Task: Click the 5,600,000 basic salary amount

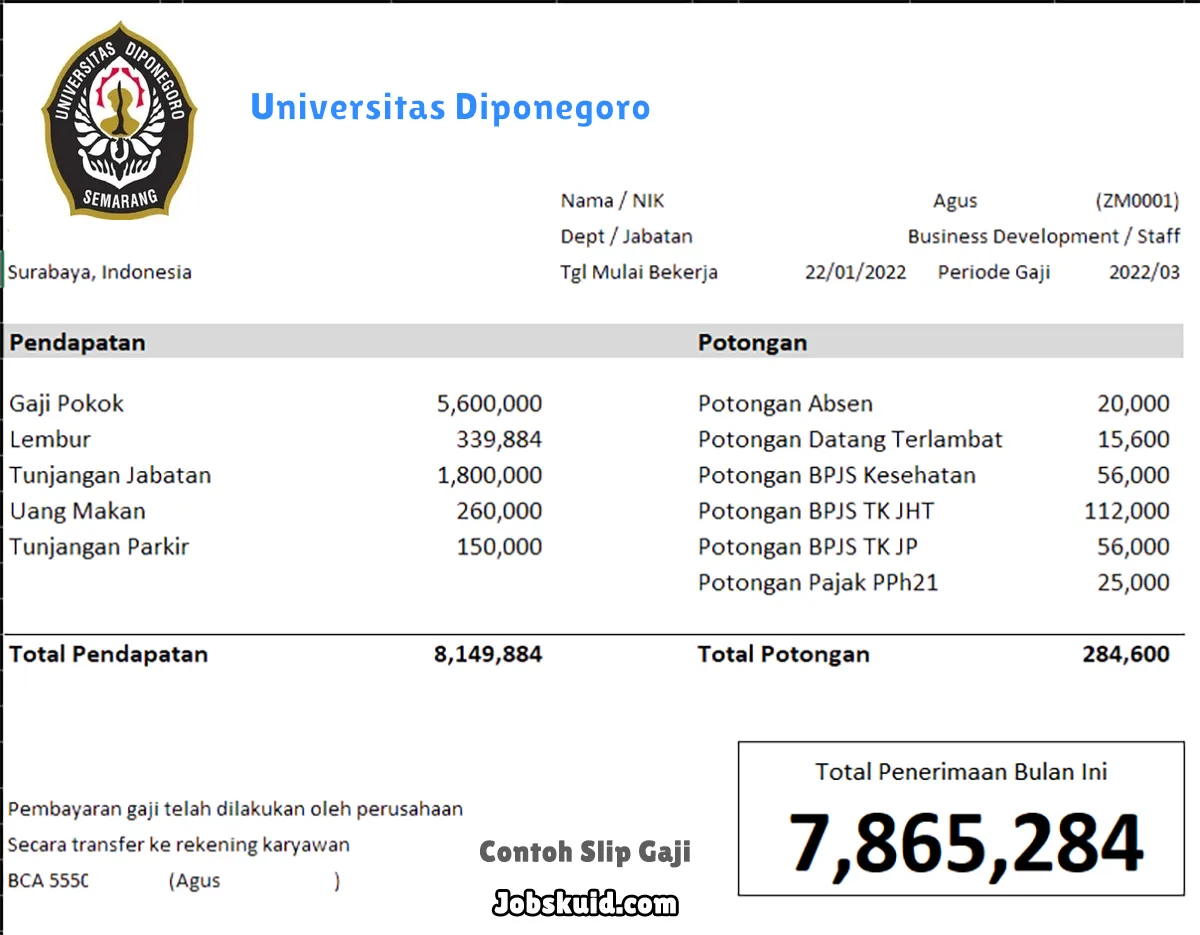Action: pos(489,403)
